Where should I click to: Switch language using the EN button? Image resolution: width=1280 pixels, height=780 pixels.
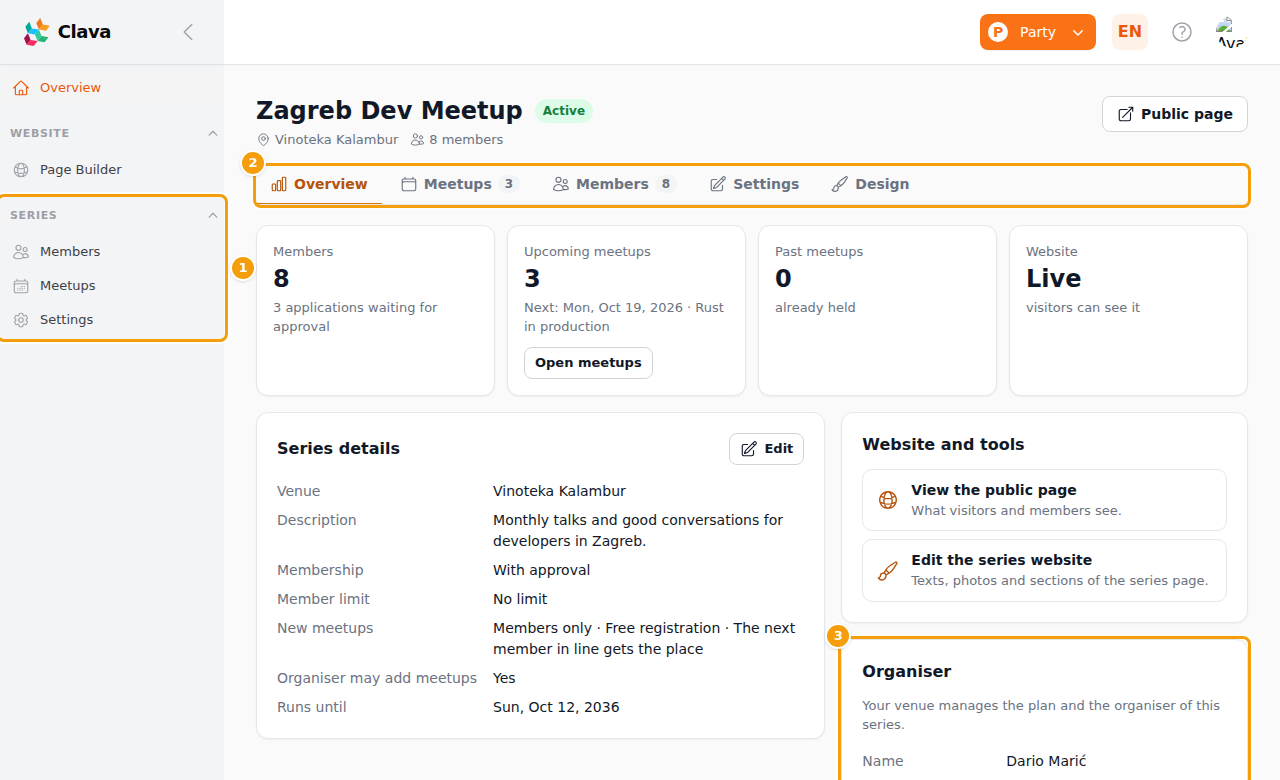(1130, 32)
